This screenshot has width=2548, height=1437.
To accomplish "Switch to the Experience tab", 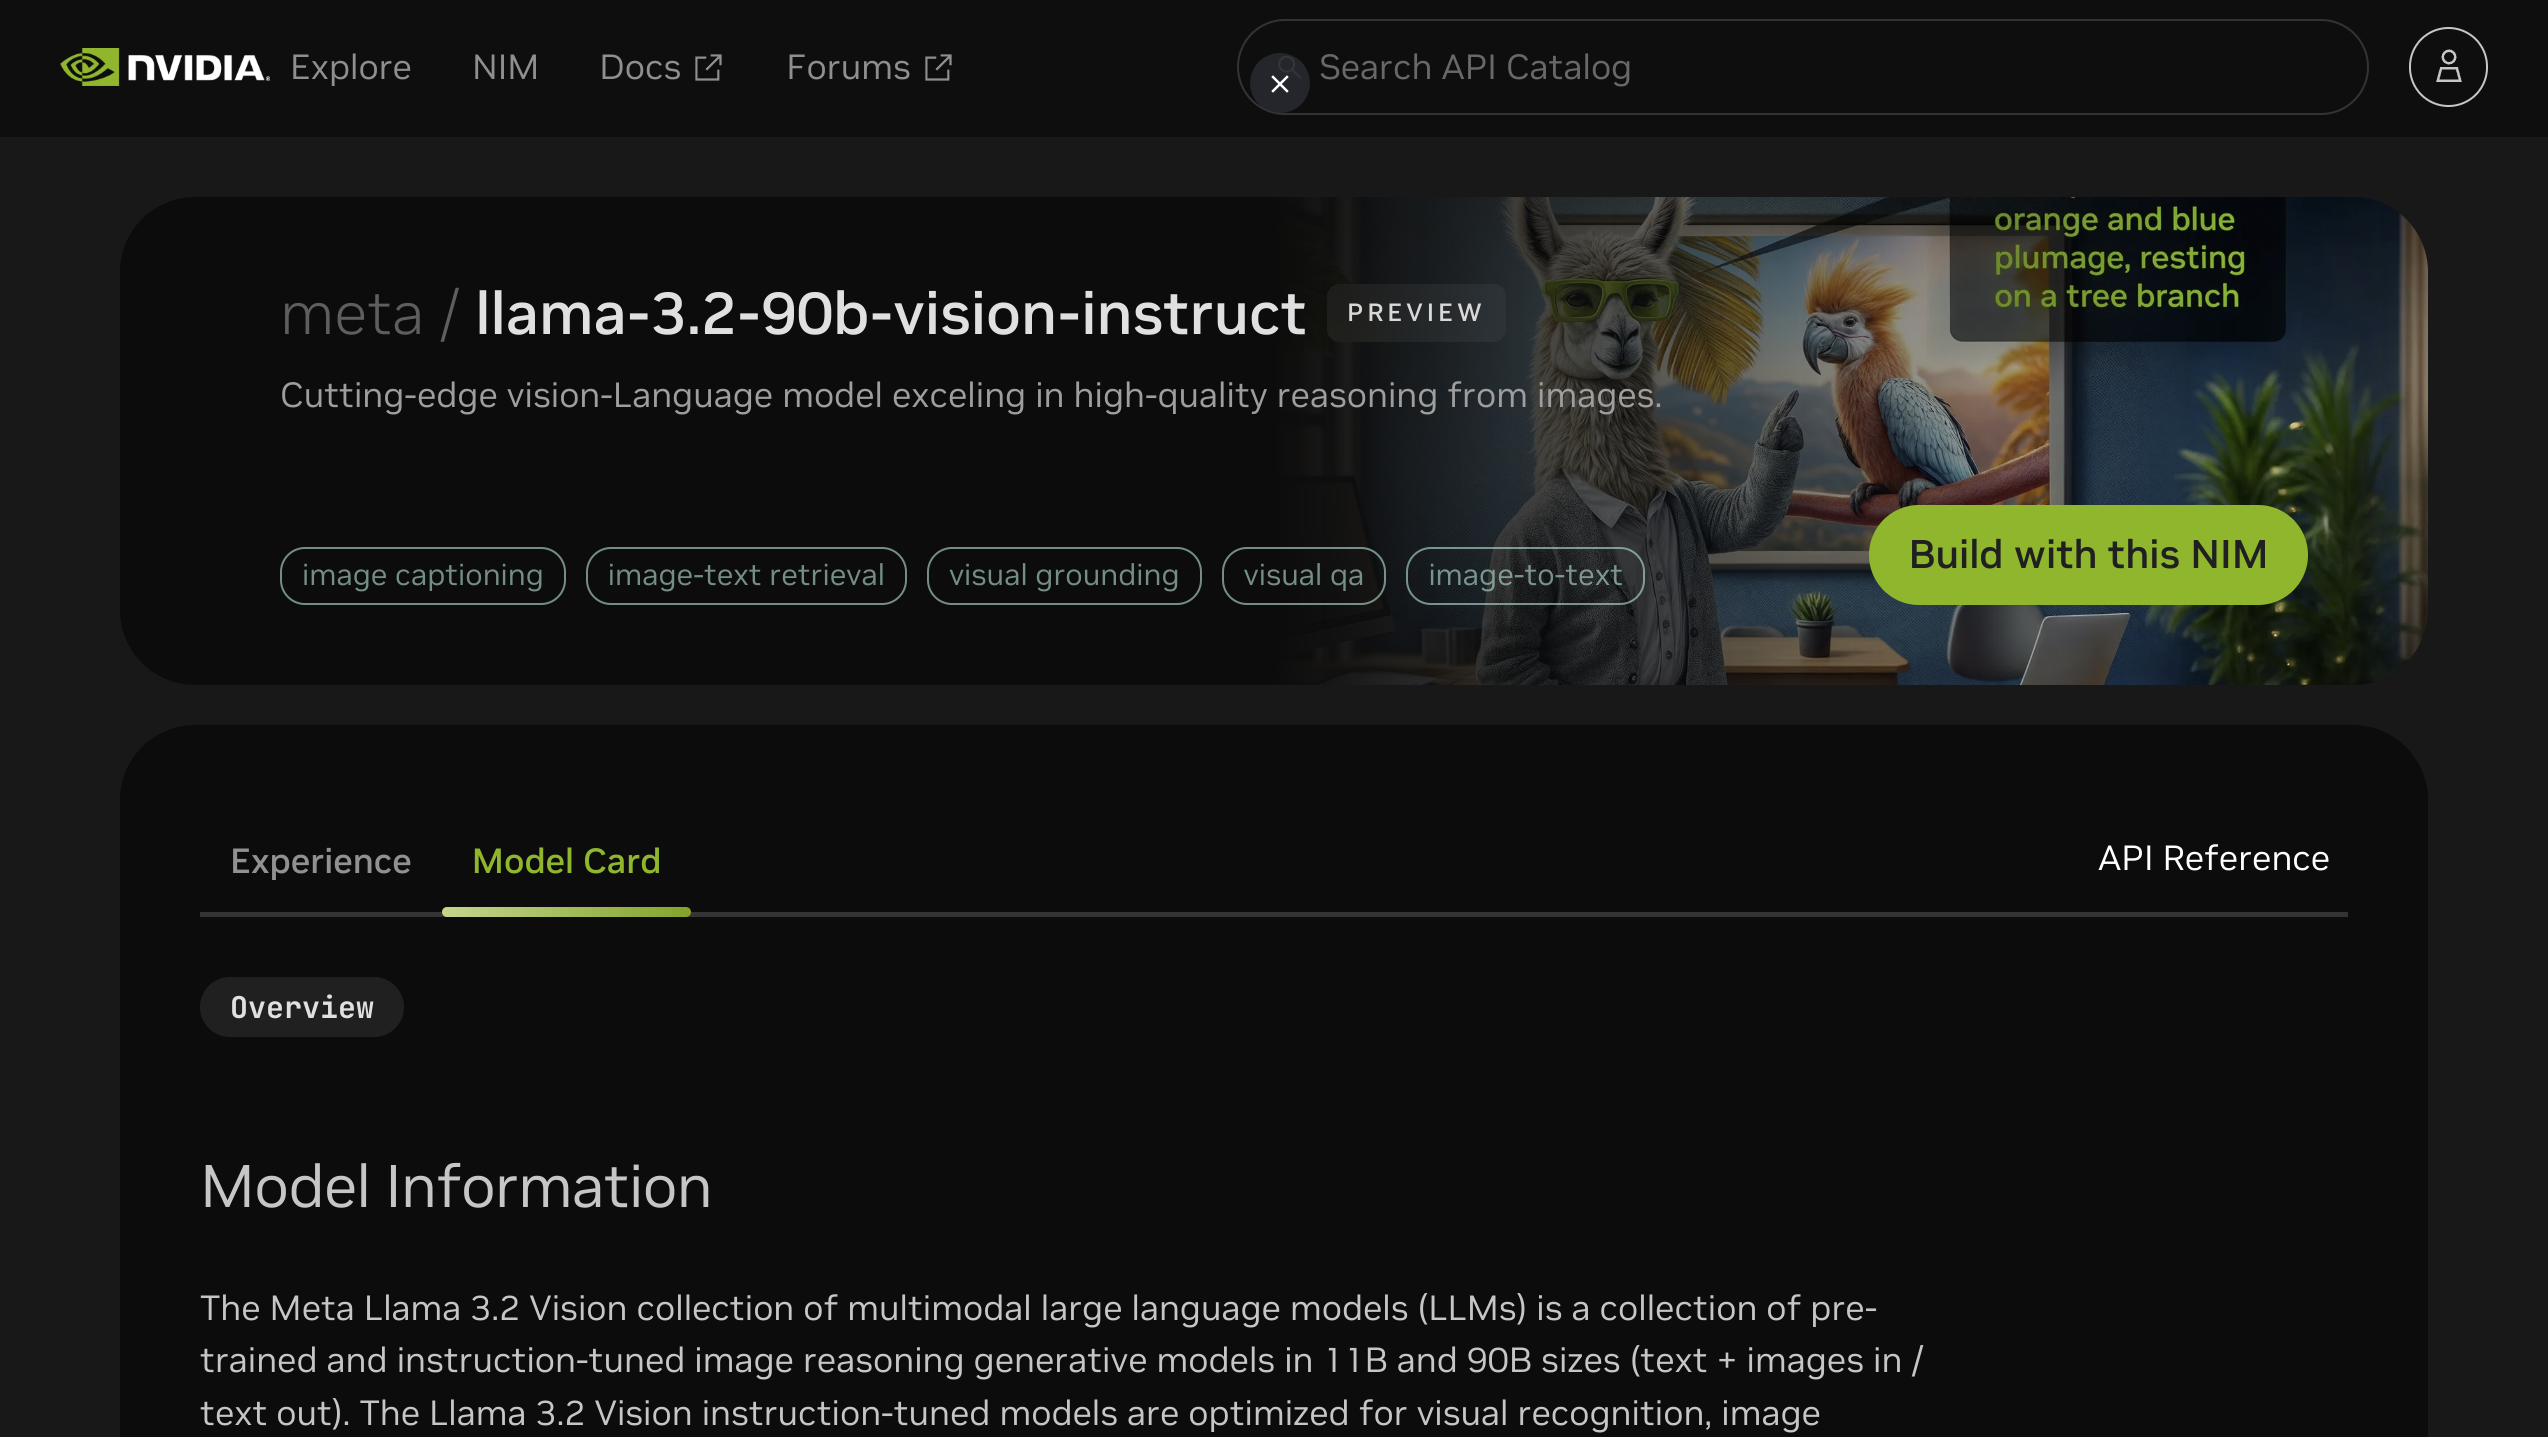I will pos(321,861).
